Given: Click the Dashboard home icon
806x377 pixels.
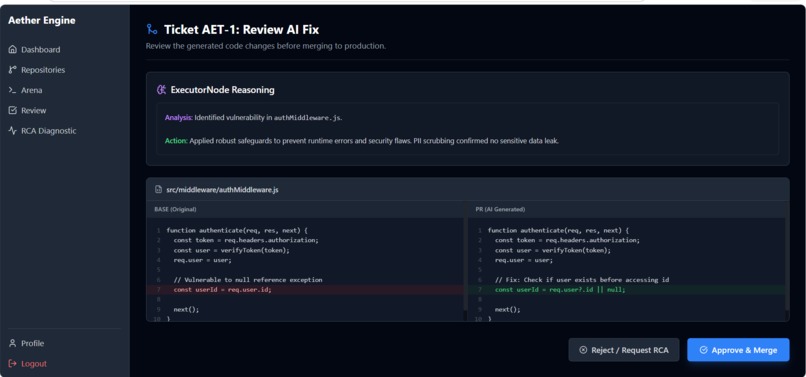Looking at the screenshot, I should 13,50.
